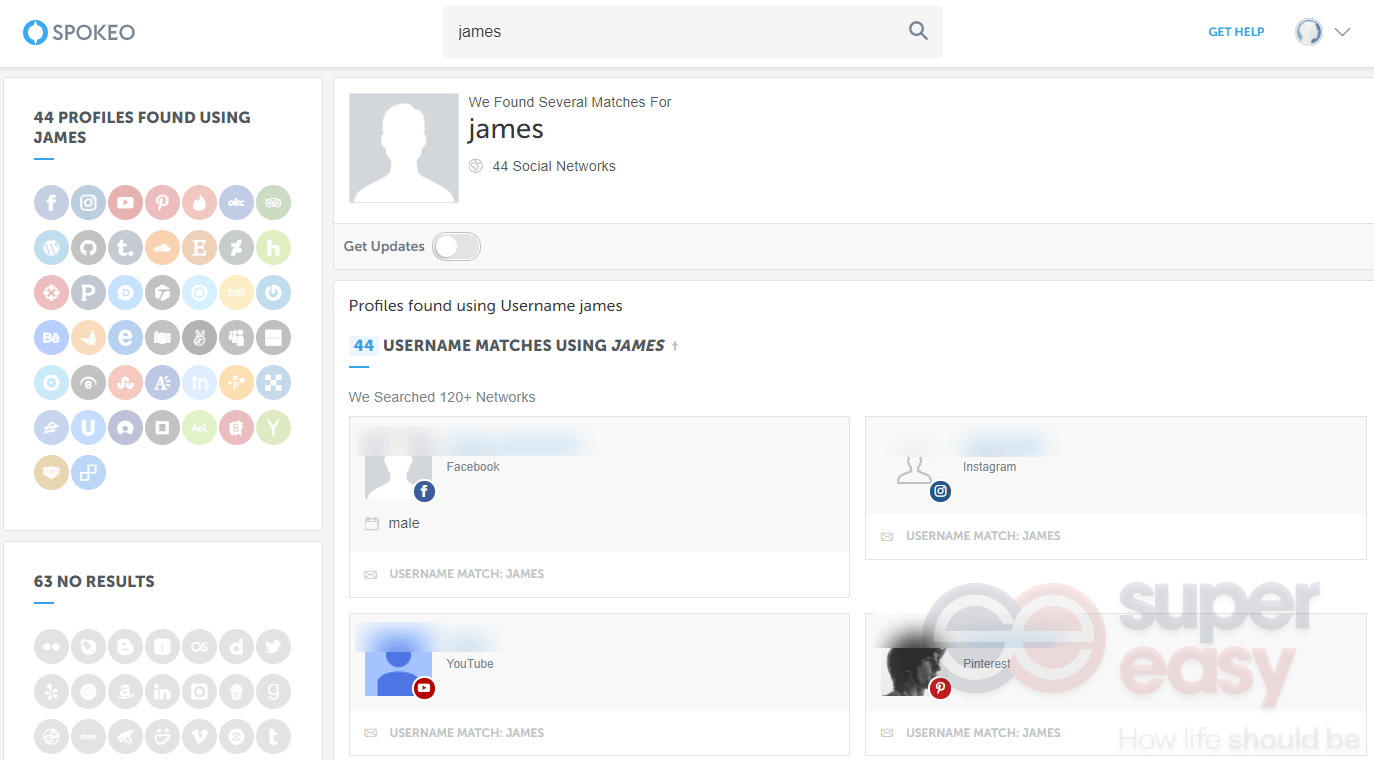Select the greyed eBay icon
This screenshot has height=760, width=1374.
88,737
